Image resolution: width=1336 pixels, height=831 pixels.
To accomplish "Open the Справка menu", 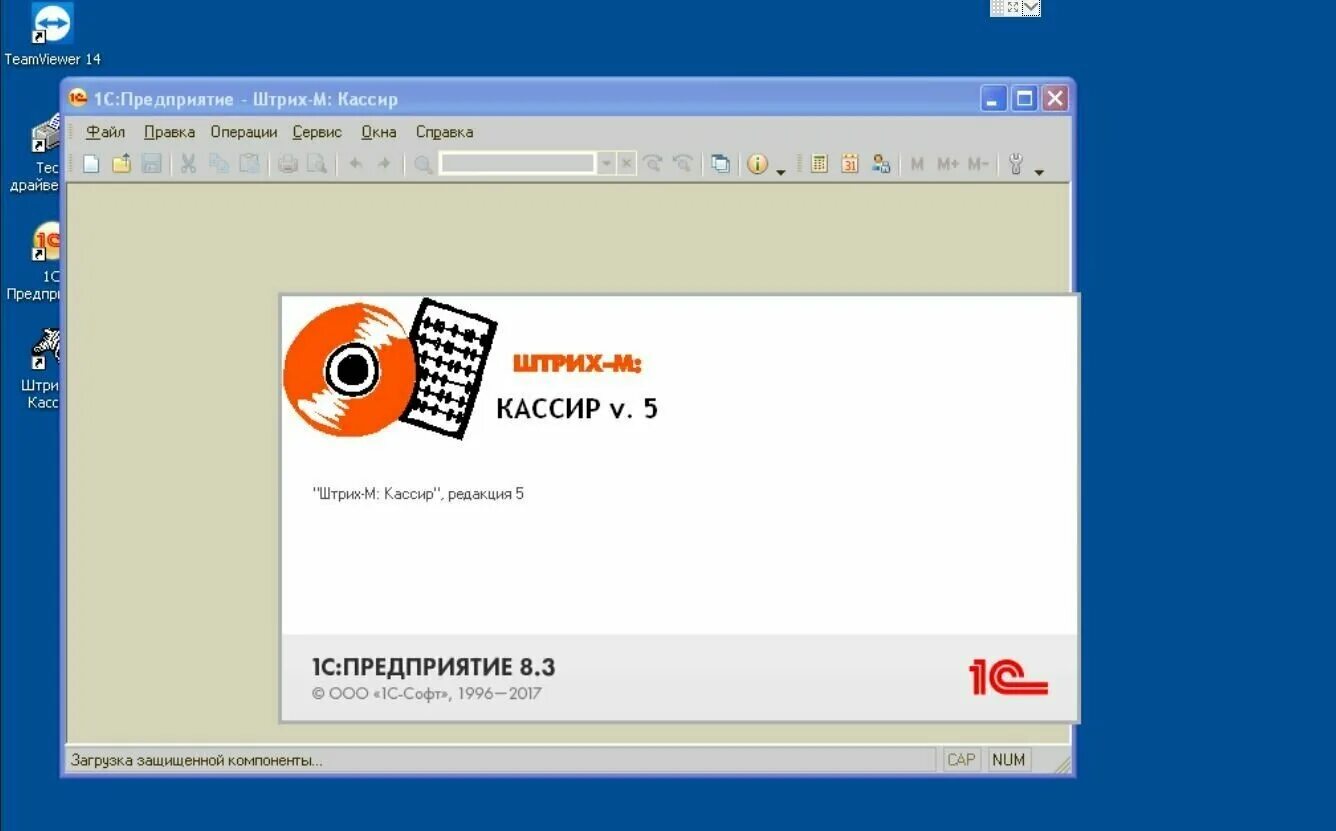I will coord(444,132).
